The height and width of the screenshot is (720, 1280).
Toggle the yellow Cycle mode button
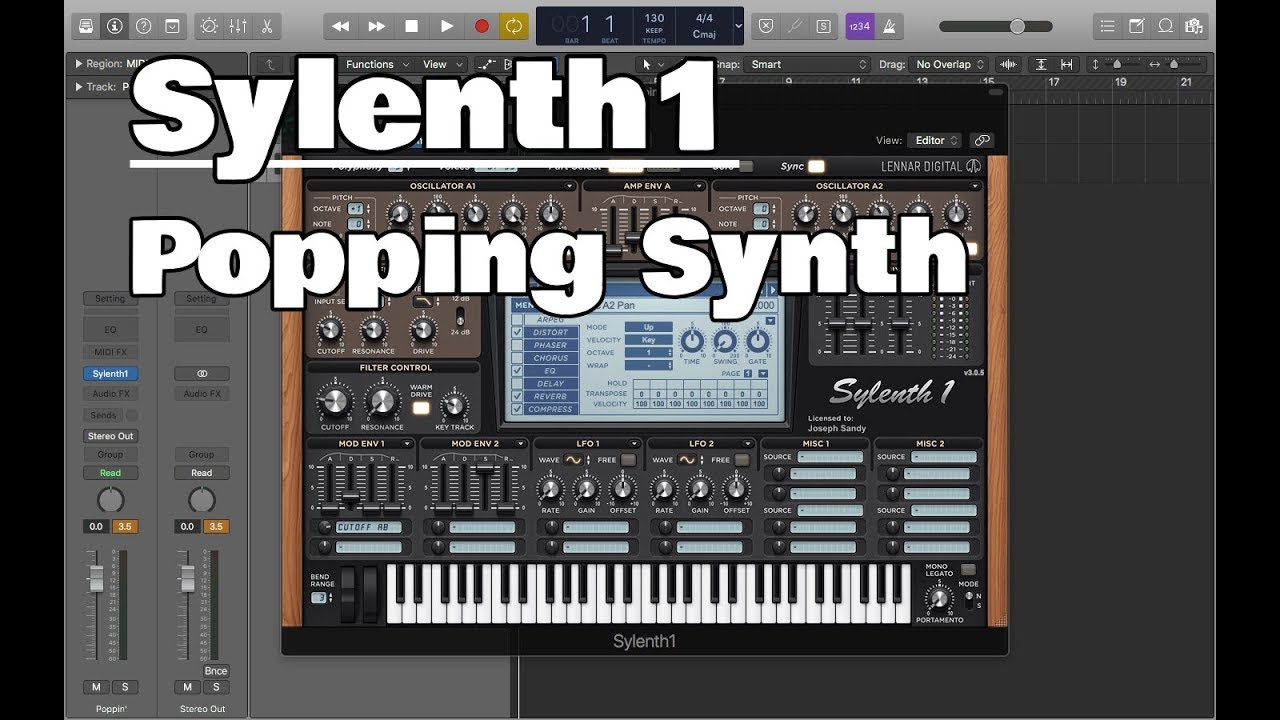tap(514, 26)
